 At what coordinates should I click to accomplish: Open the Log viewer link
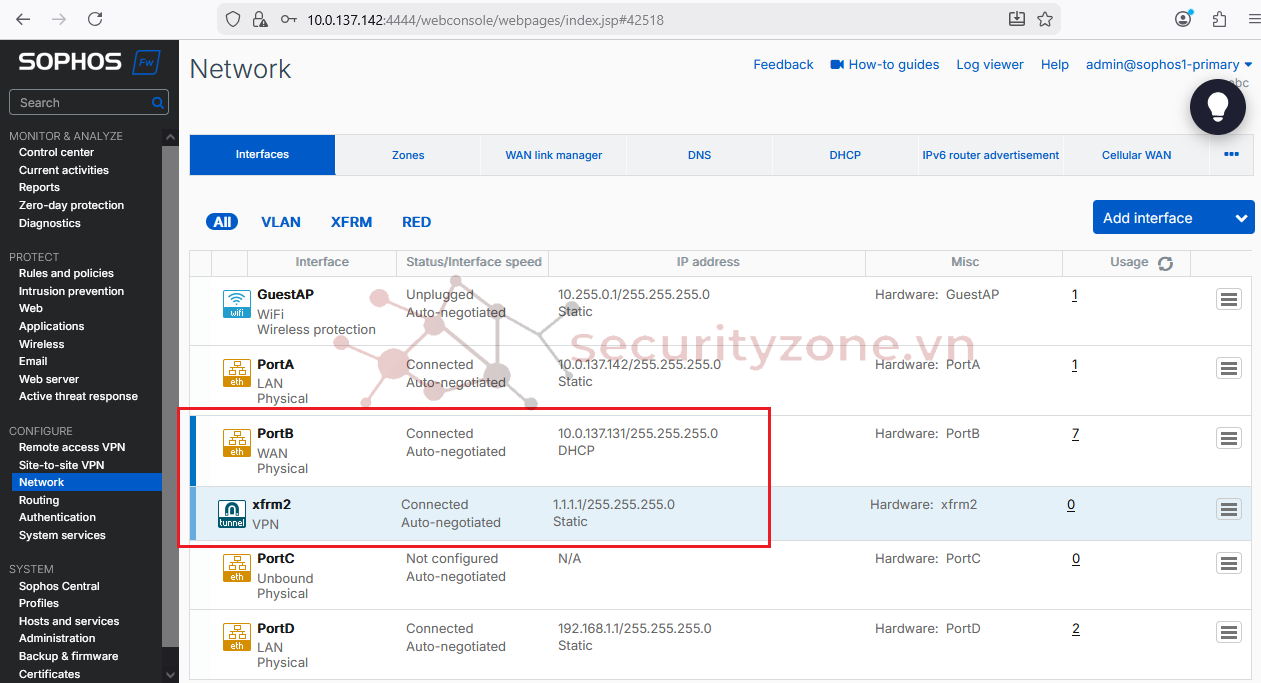tap(989, 65)
